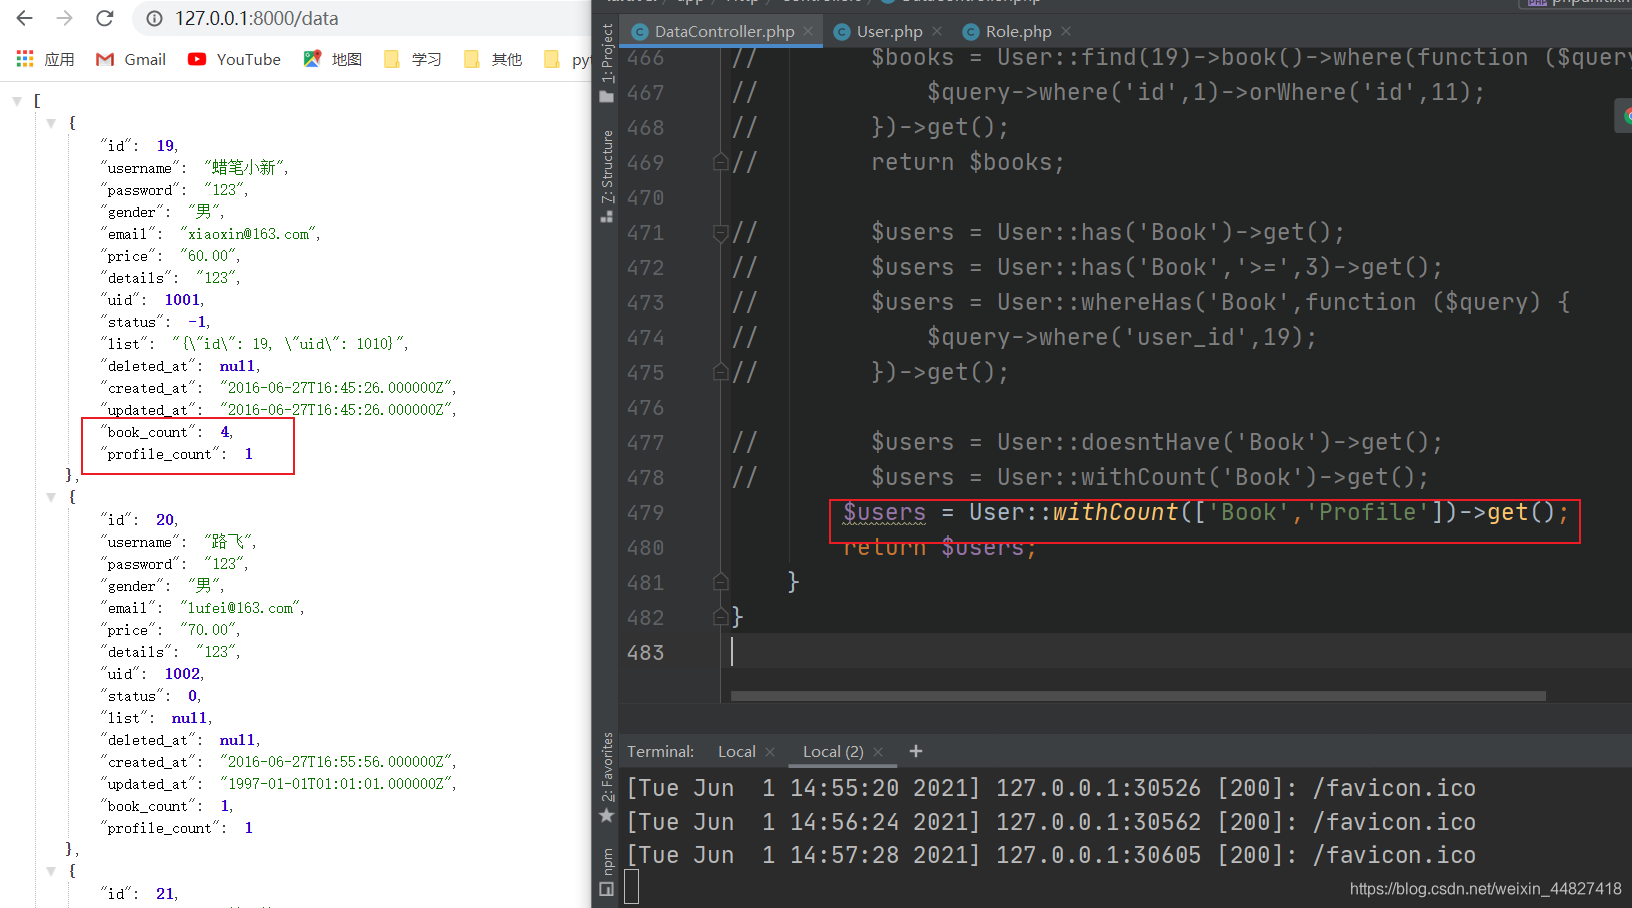
Task: Open the 其他 bookmark folder
Action: 493,59
